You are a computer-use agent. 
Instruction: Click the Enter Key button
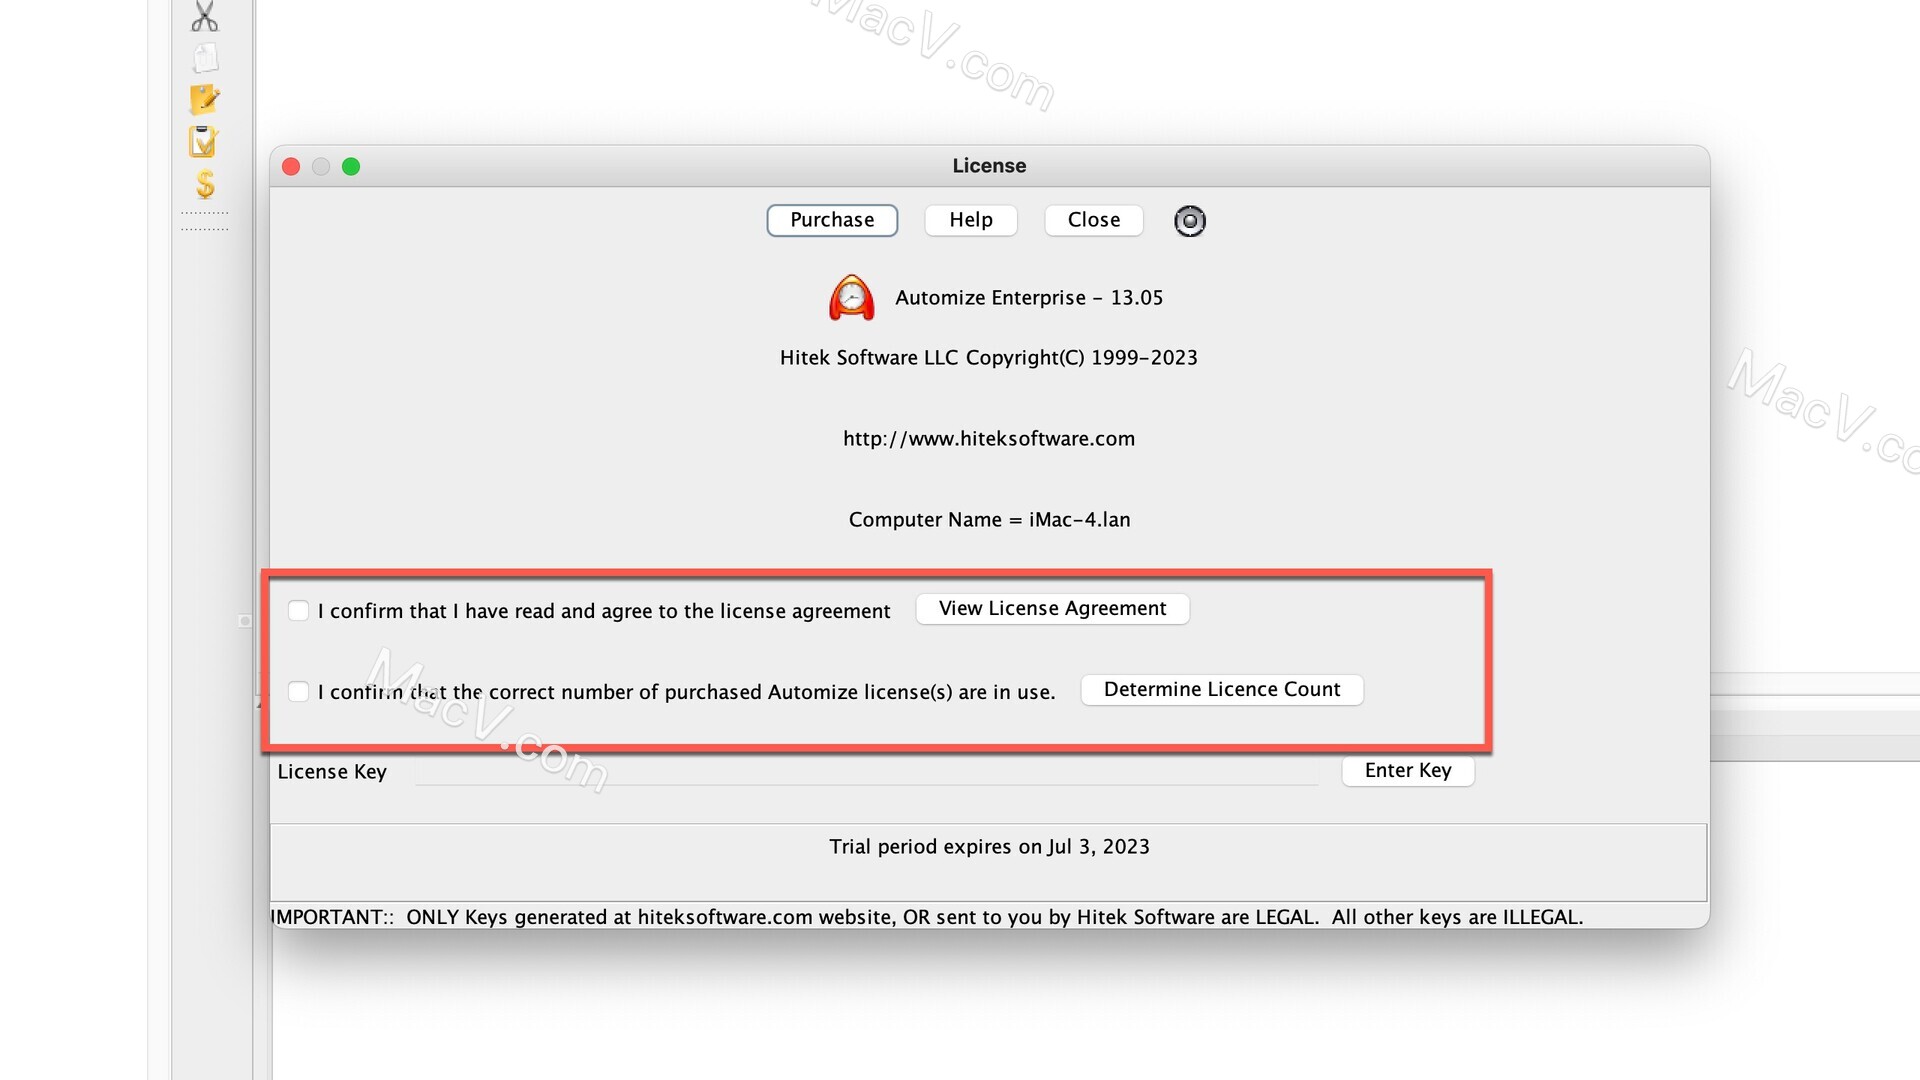click(x=1408, y=769)
